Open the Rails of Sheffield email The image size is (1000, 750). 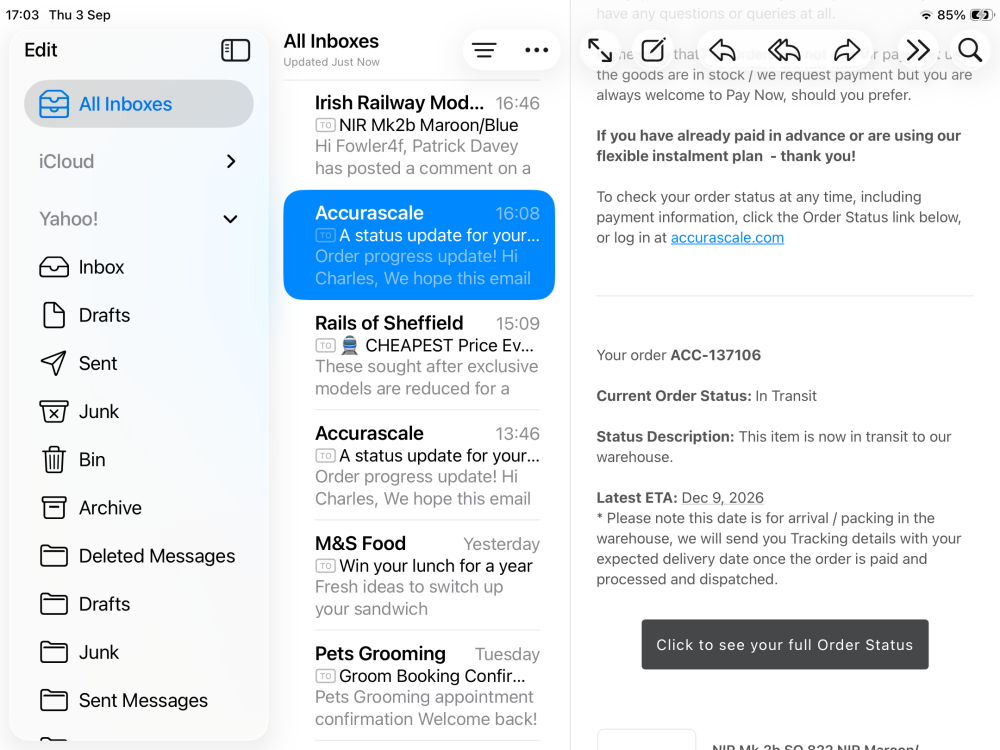(x=419, y=355)
